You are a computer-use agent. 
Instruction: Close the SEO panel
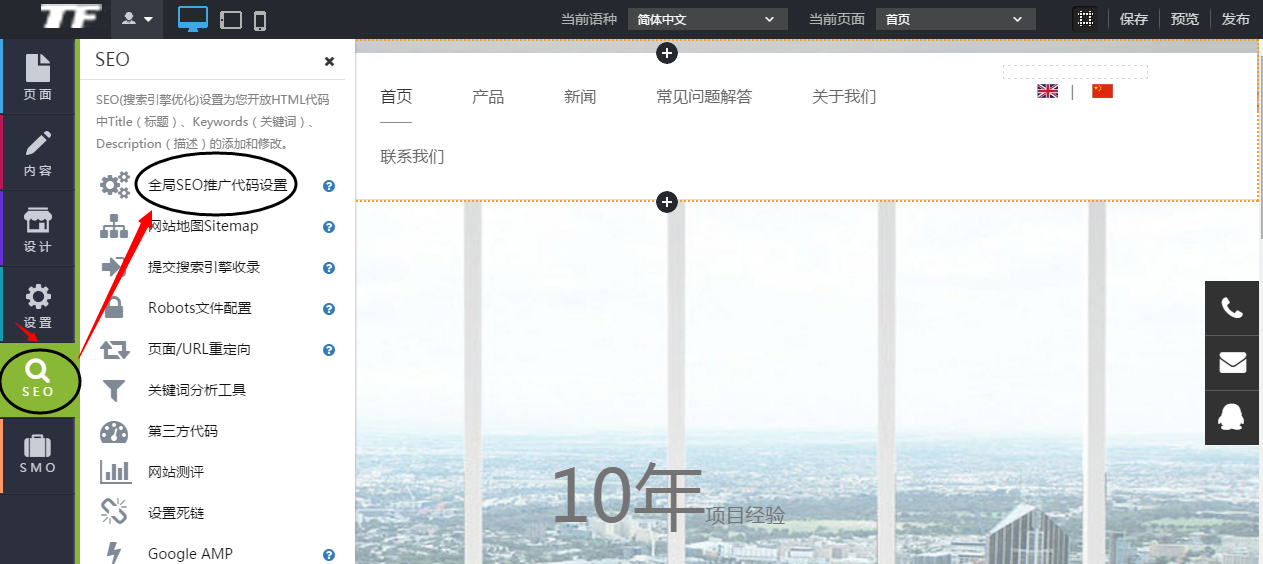click(329, 61)
